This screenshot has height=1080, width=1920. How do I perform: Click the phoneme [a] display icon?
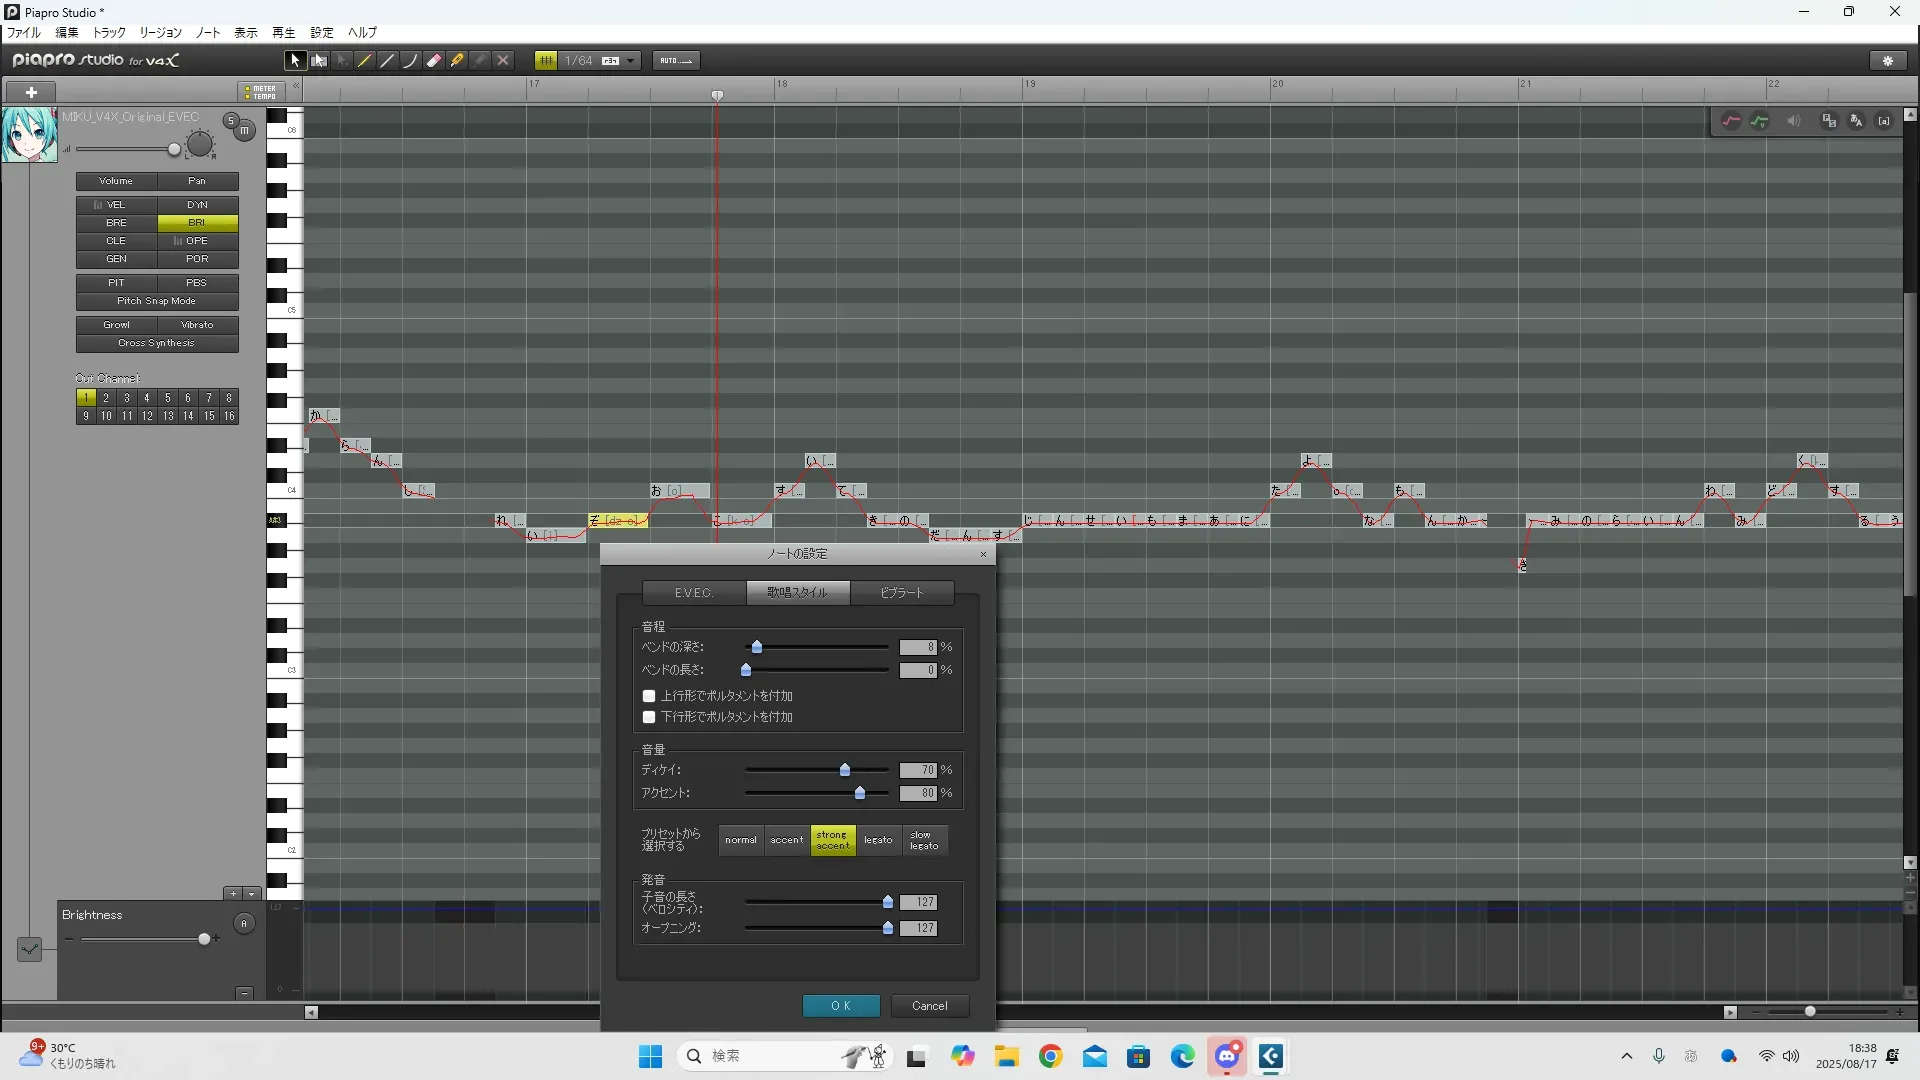point(1884,121)
